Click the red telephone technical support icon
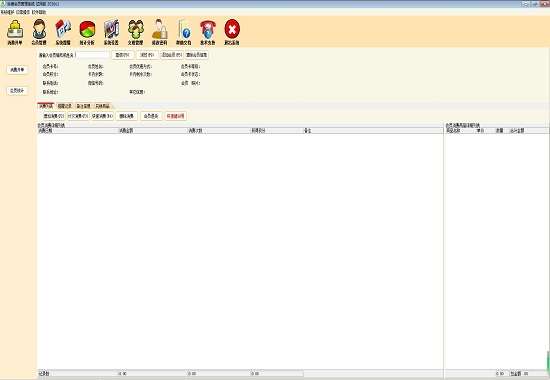The image size is (550, 380). pyautogui.click(x=208, y=32)
